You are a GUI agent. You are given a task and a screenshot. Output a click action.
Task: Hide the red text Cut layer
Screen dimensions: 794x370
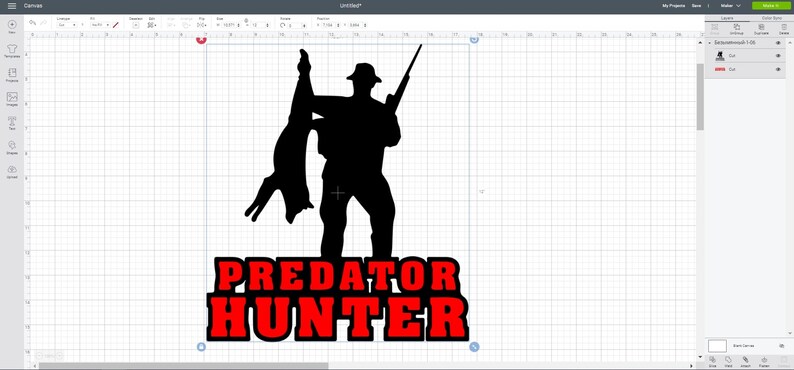(x=778, y=69)
